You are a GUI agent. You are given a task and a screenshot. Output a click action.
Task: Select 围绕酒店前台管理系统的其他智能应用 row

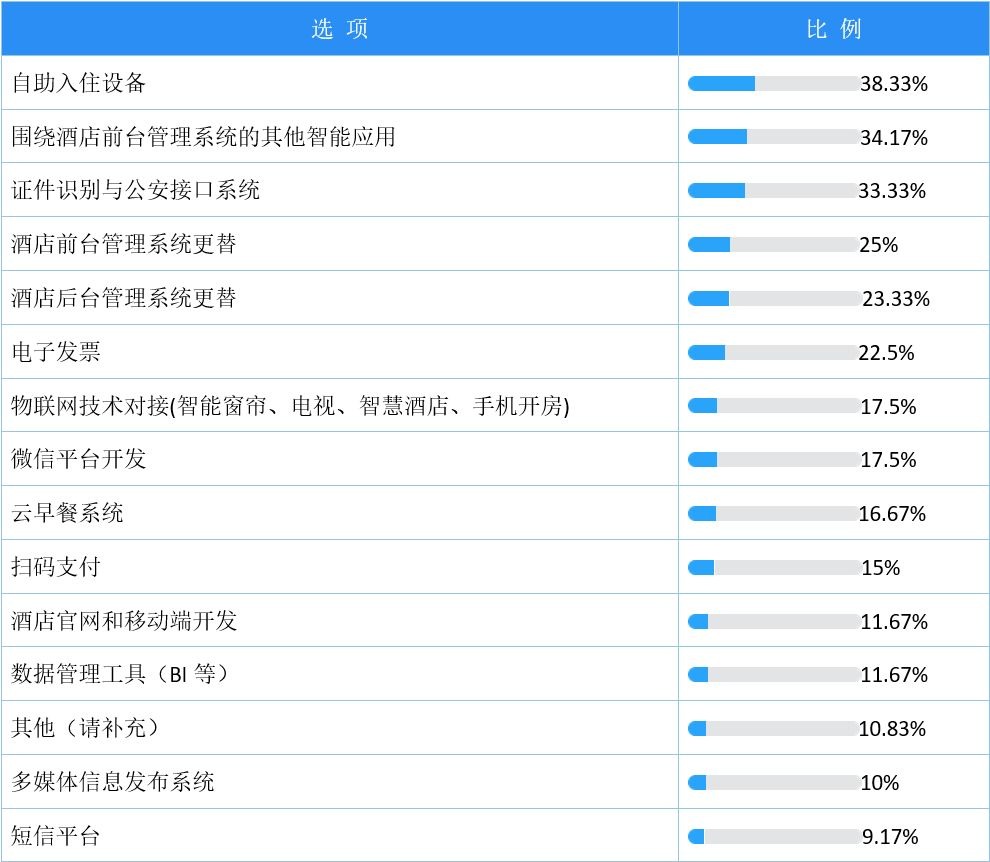pos(340,136)
